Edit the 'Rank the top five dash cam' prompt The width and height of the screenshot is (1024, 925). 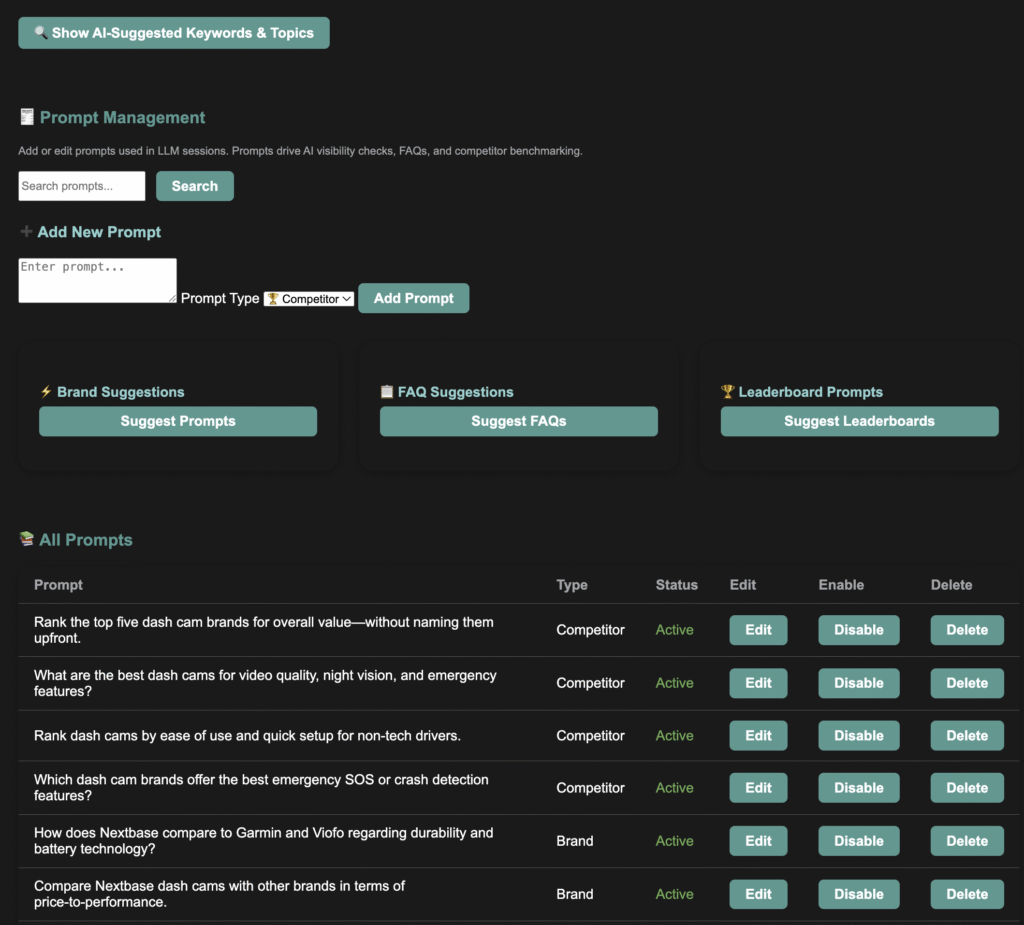click(758, 630)
